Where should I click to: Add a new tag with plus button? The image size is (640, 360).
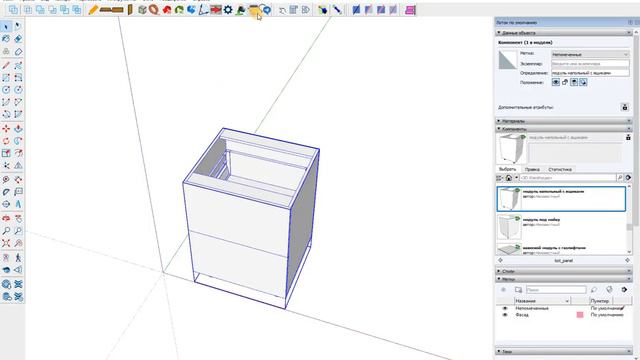[x=503, y=289]
